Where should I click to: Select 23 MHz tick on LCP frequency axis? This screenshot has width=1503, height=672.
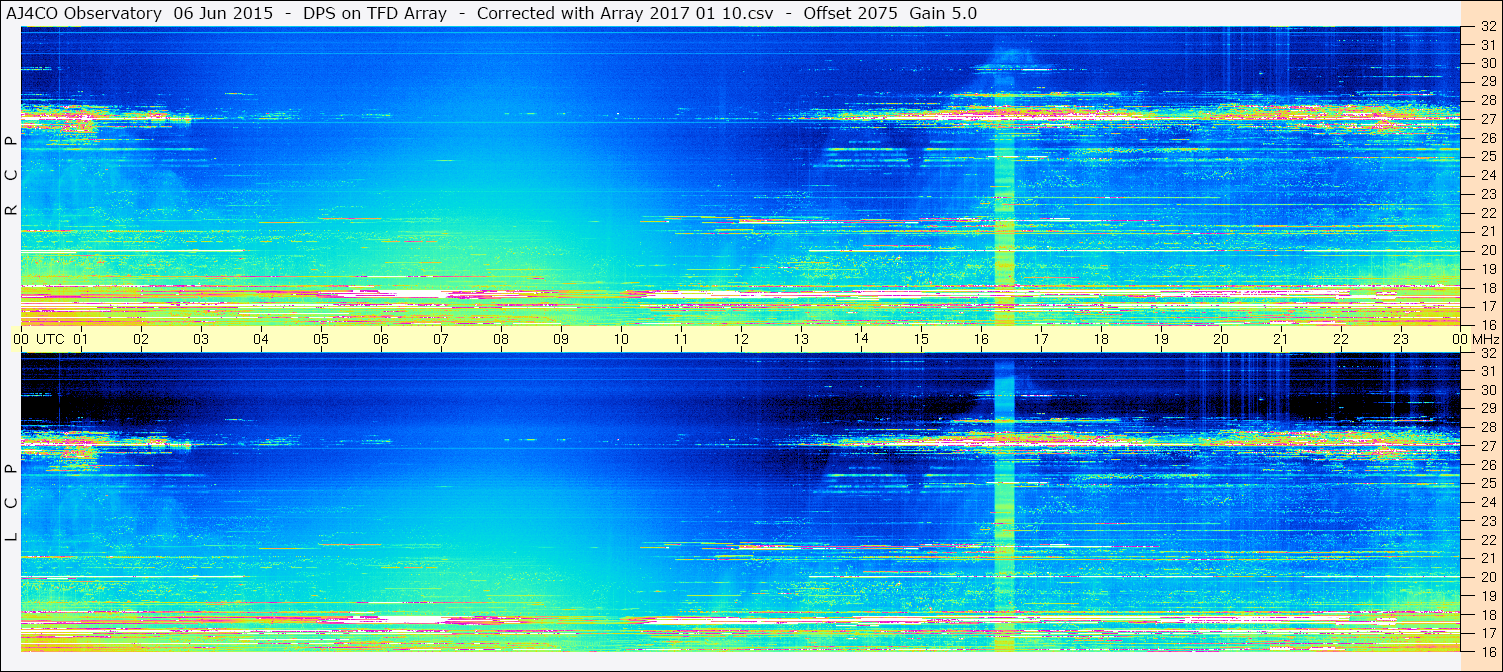coord(1487,521)
